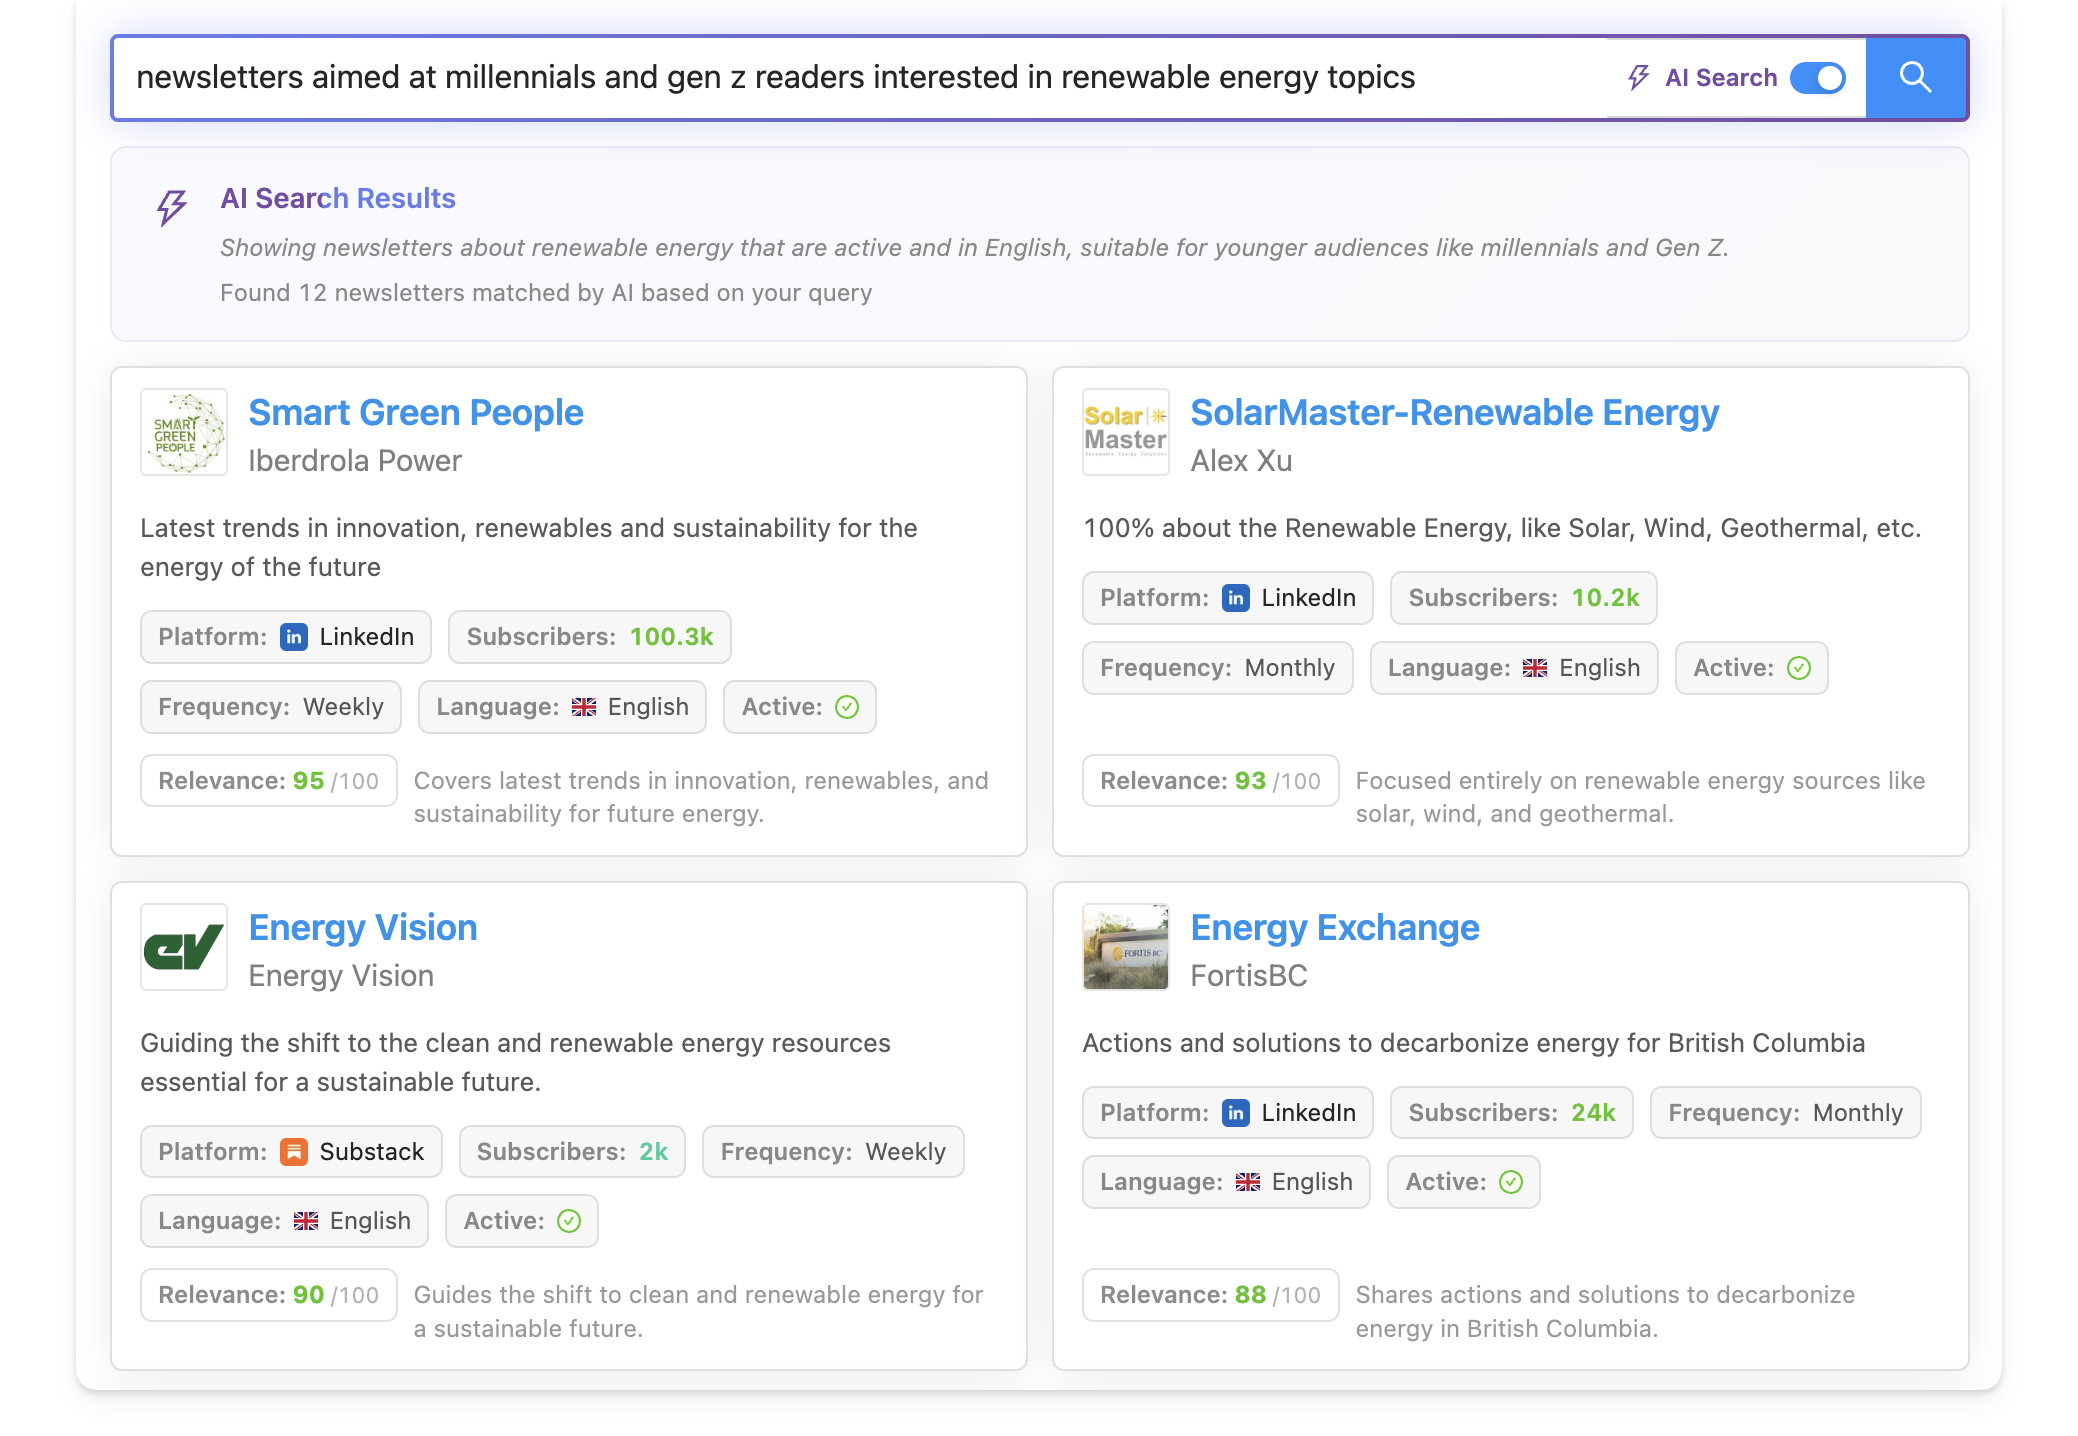Click the LinkedIn icon on SolarMaster card
The height and width of the screenshot is (1436, 2078).
1237,598
